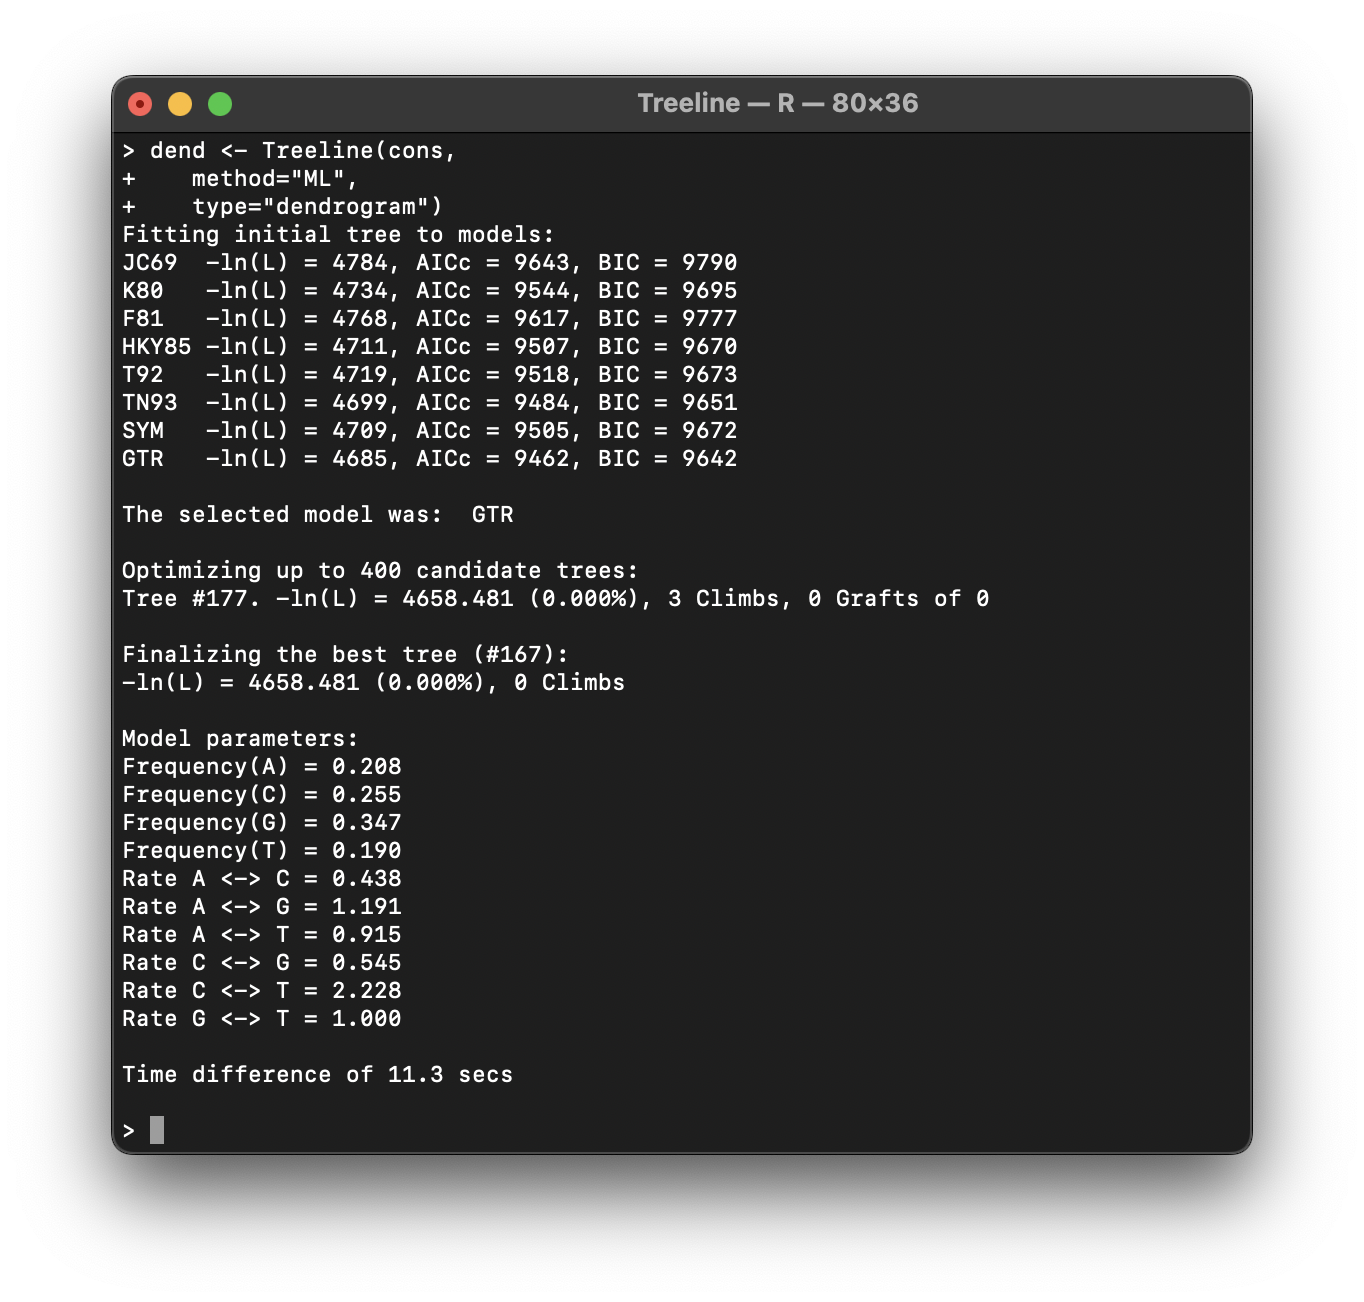Click the yellow minimize window button

coord(180,104)
